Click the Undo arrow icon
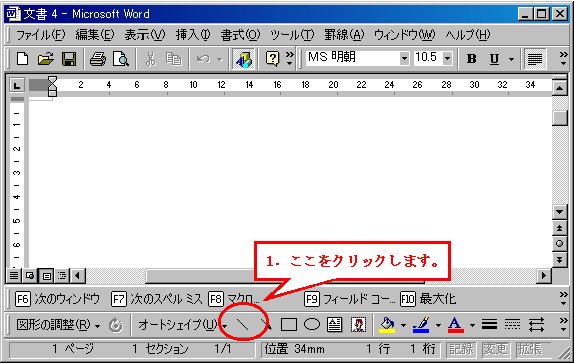The image size is (574, 364). (x=203, y=59)
